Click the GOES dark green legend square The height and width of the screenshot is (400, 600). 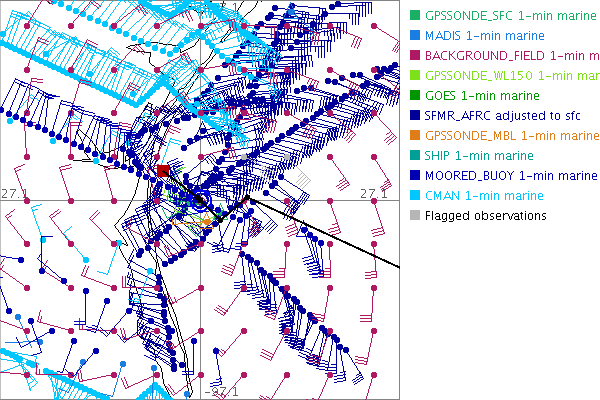[x=414, y=95]
